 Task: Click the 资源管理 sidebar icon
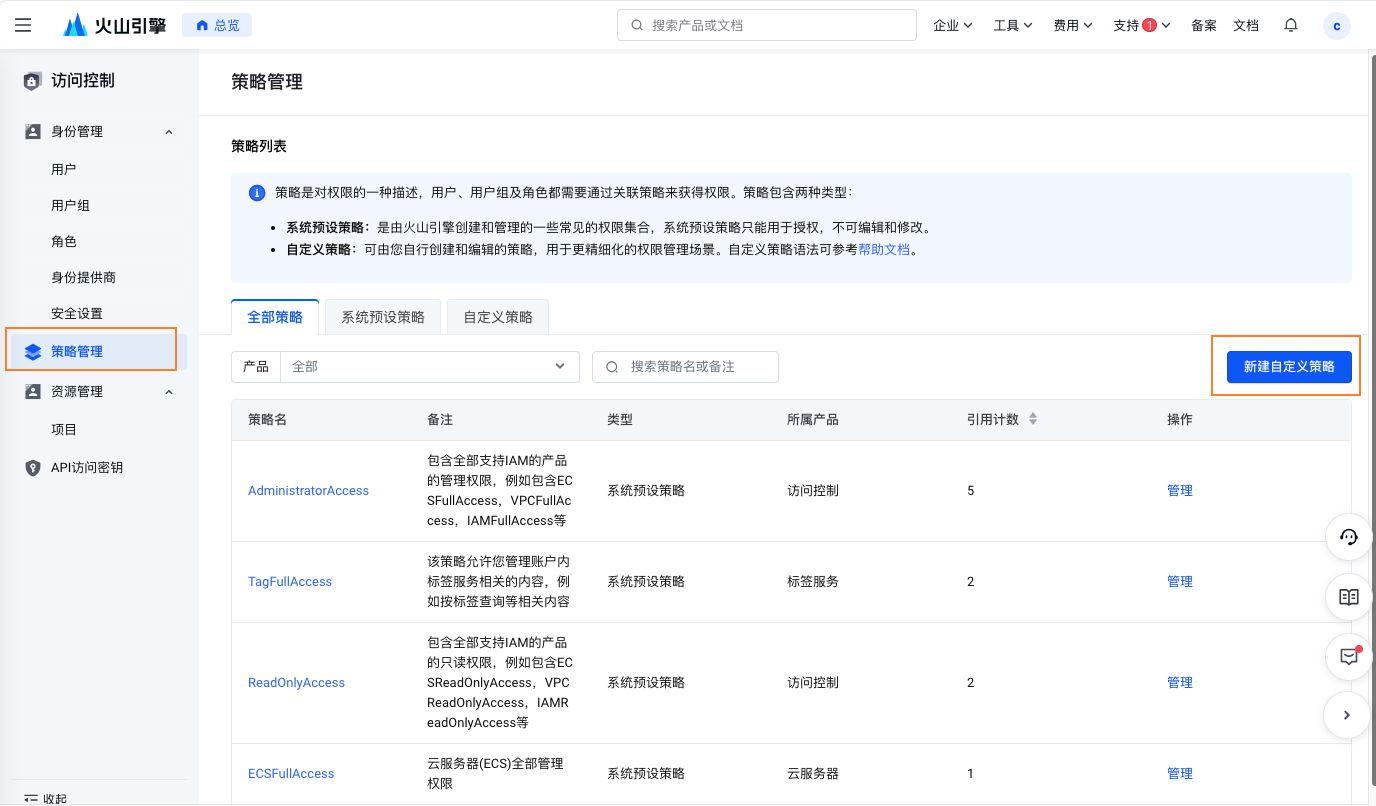point(33,392)
